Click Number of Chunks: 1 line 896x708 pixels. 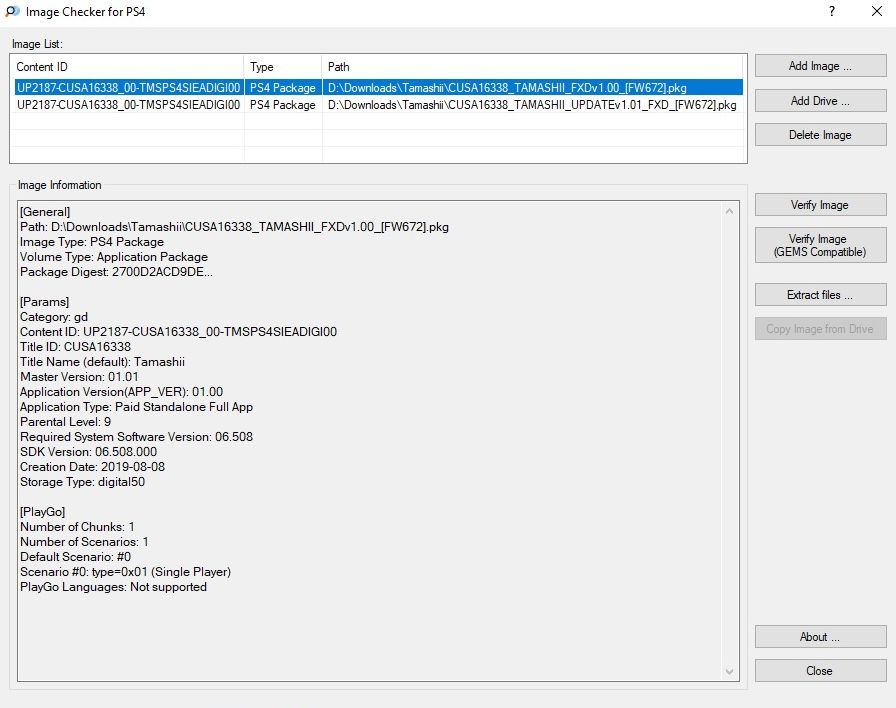(77, 527)
